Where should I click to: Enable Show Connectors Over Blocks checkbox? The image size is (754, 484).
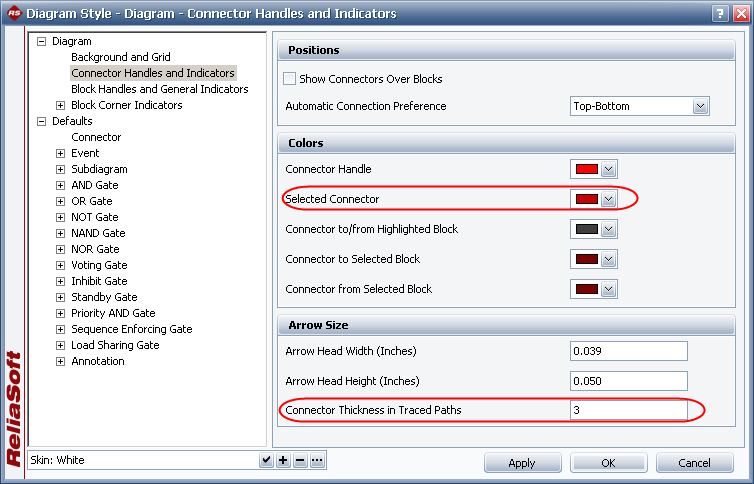click(290, 79)
